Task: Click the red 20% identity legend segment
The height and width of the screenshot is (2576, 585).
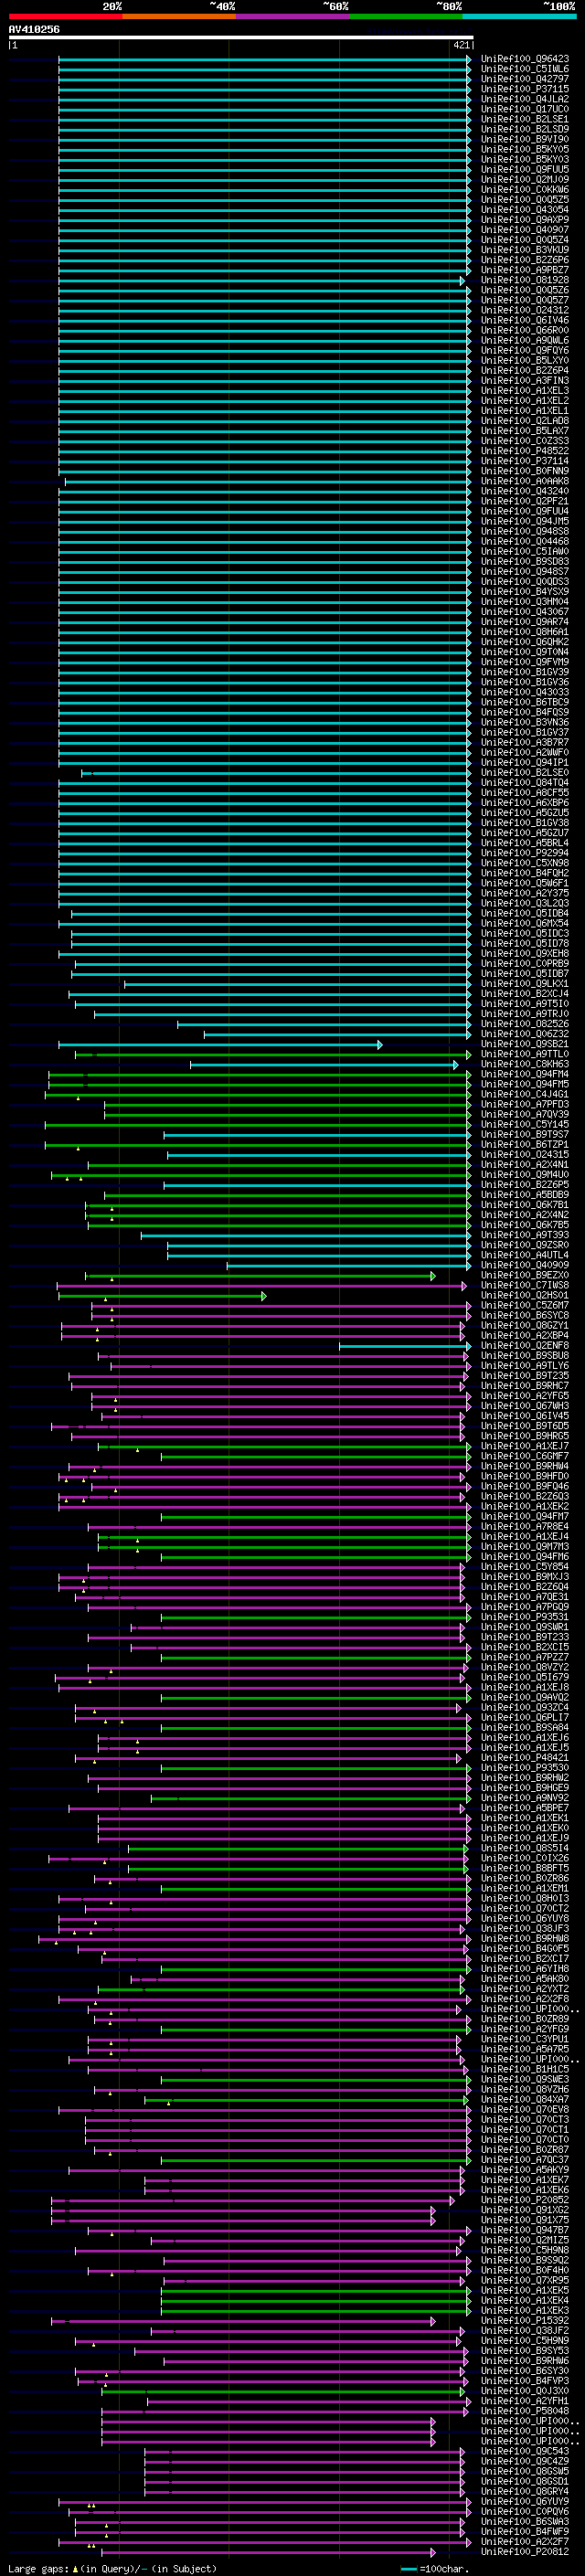Action: [65, 16]
